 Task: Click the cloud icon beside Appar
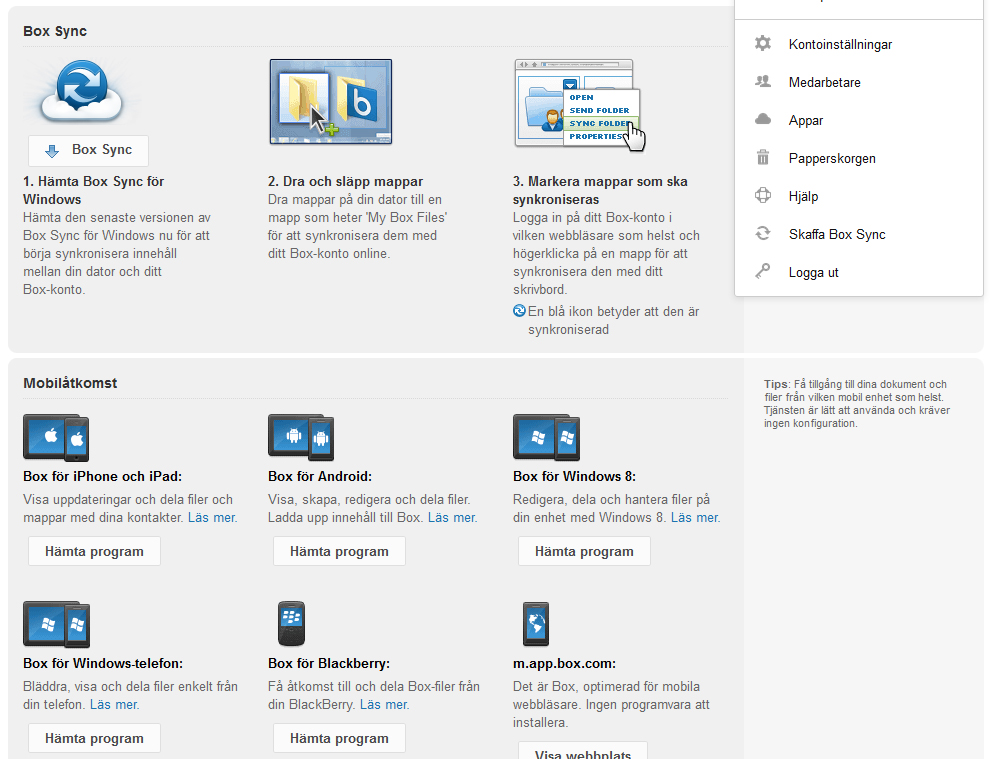coord(763,119)
